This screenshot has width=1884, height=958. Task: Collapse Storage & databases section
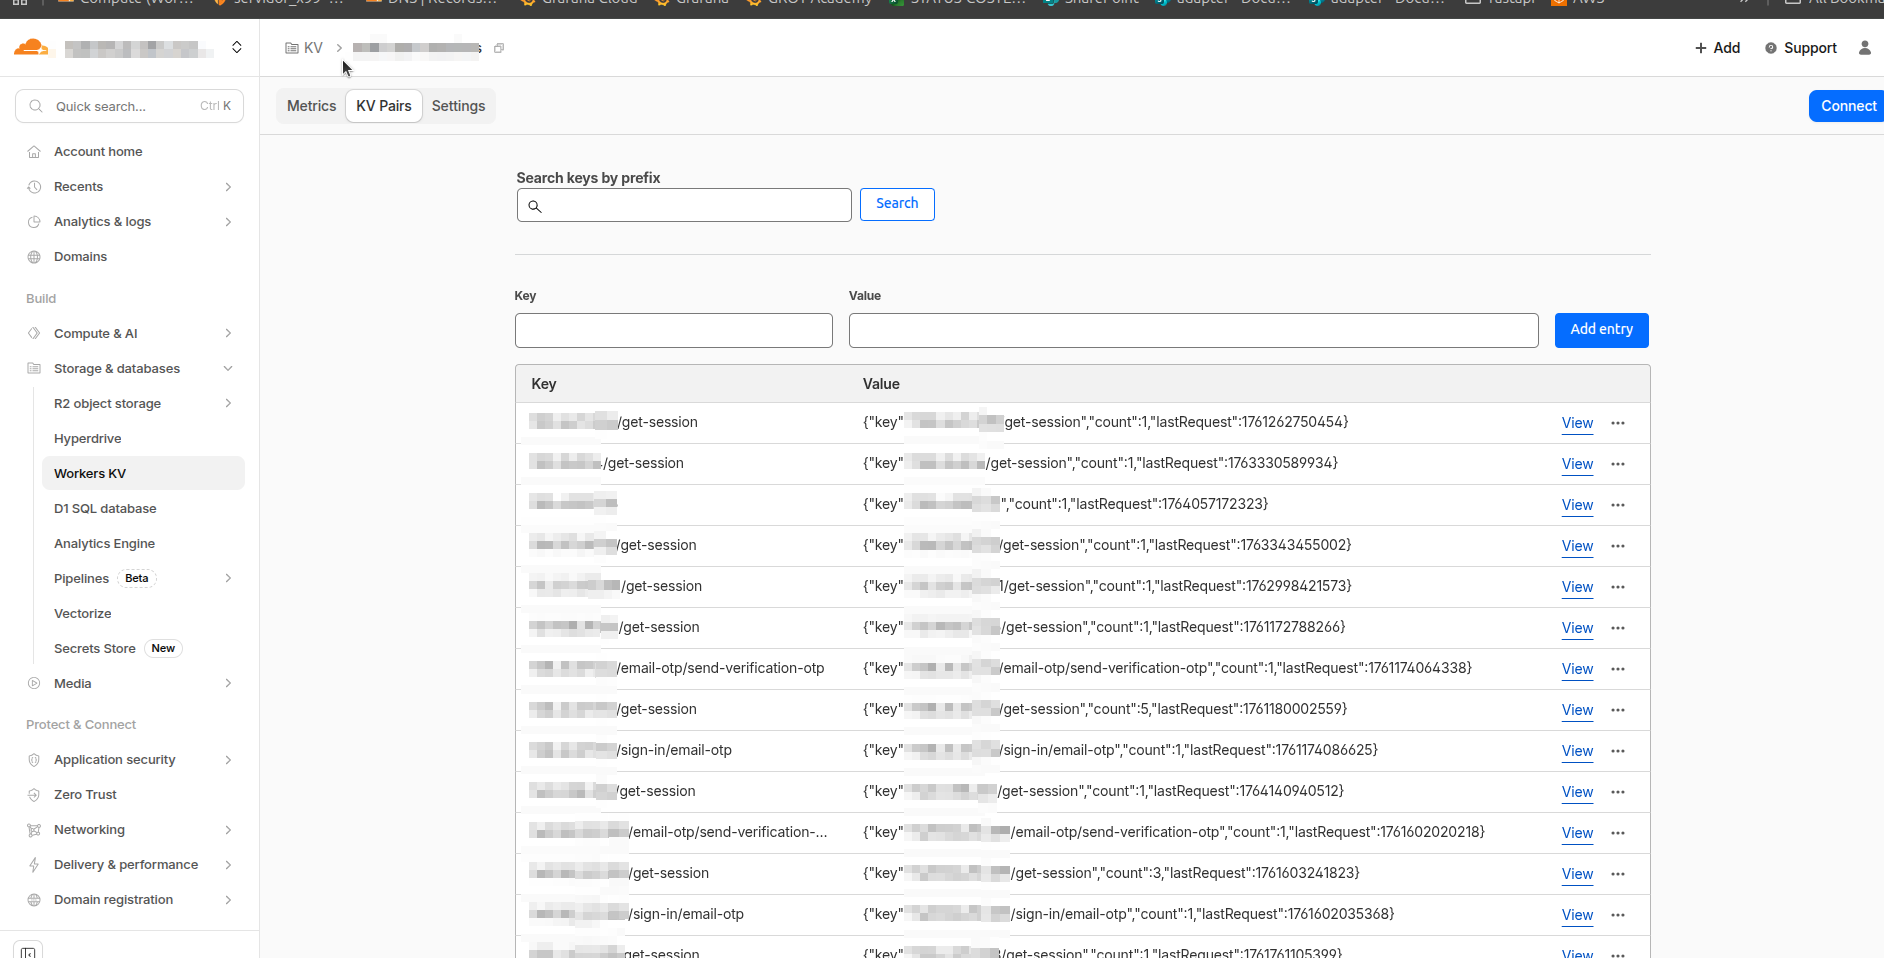point(228,369)
